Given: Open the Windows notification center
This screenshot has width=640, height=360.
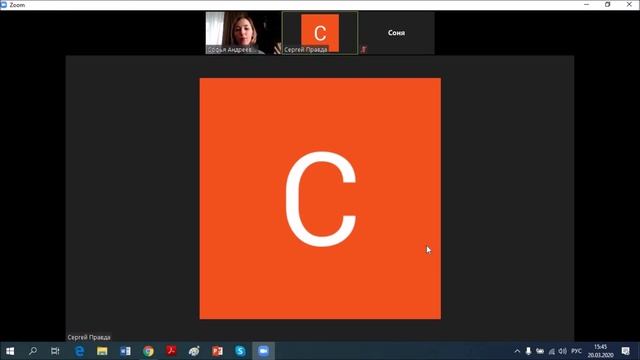Looking at the screenshot, I should click(625, 351).
